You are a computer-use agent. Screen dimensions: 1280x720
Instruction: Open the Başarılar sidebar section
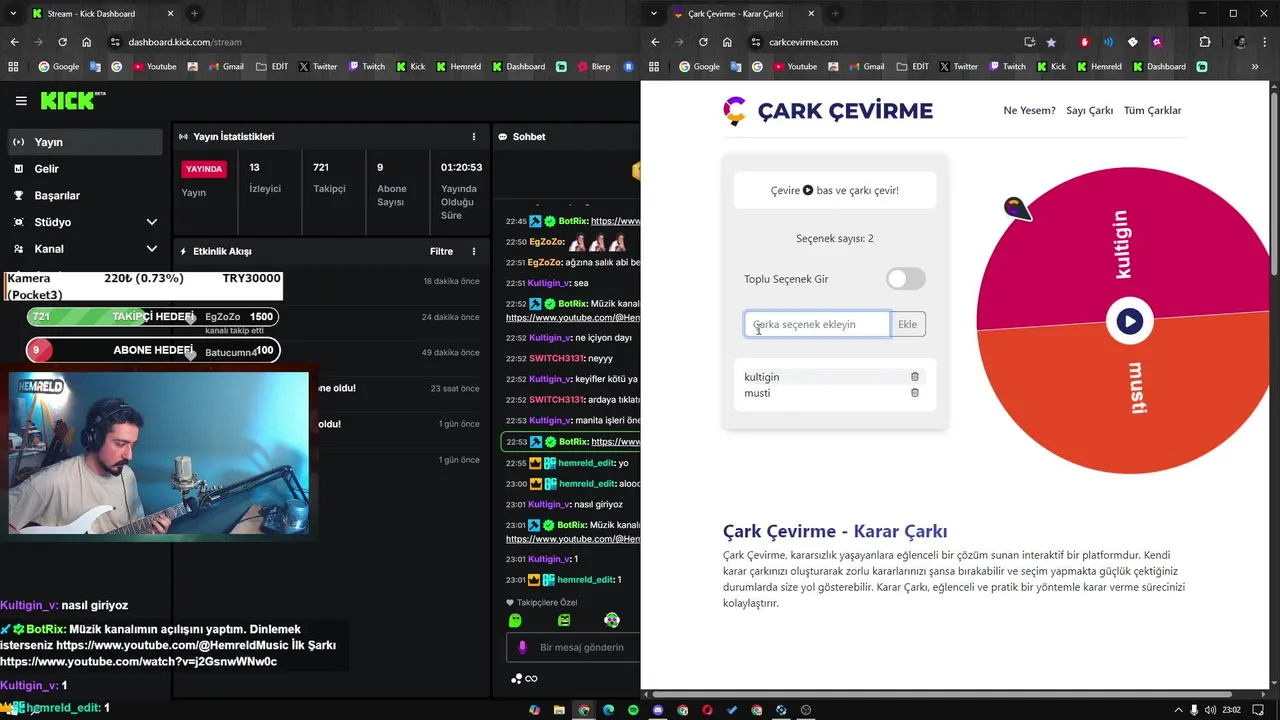coord(85,195)
